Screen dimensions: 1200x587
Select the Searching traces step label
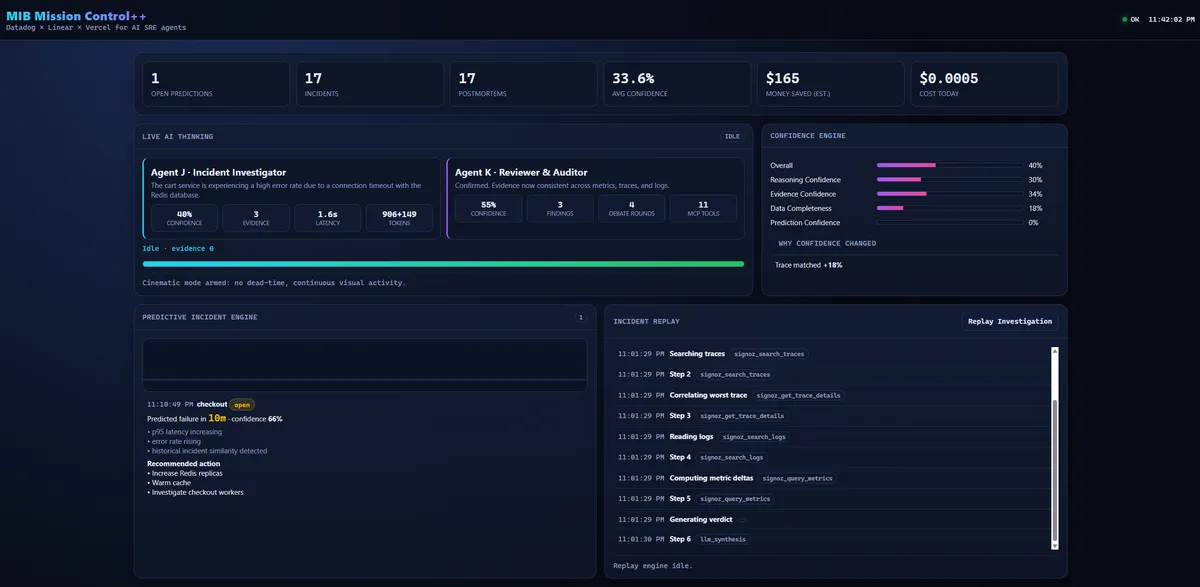[697, 354]
